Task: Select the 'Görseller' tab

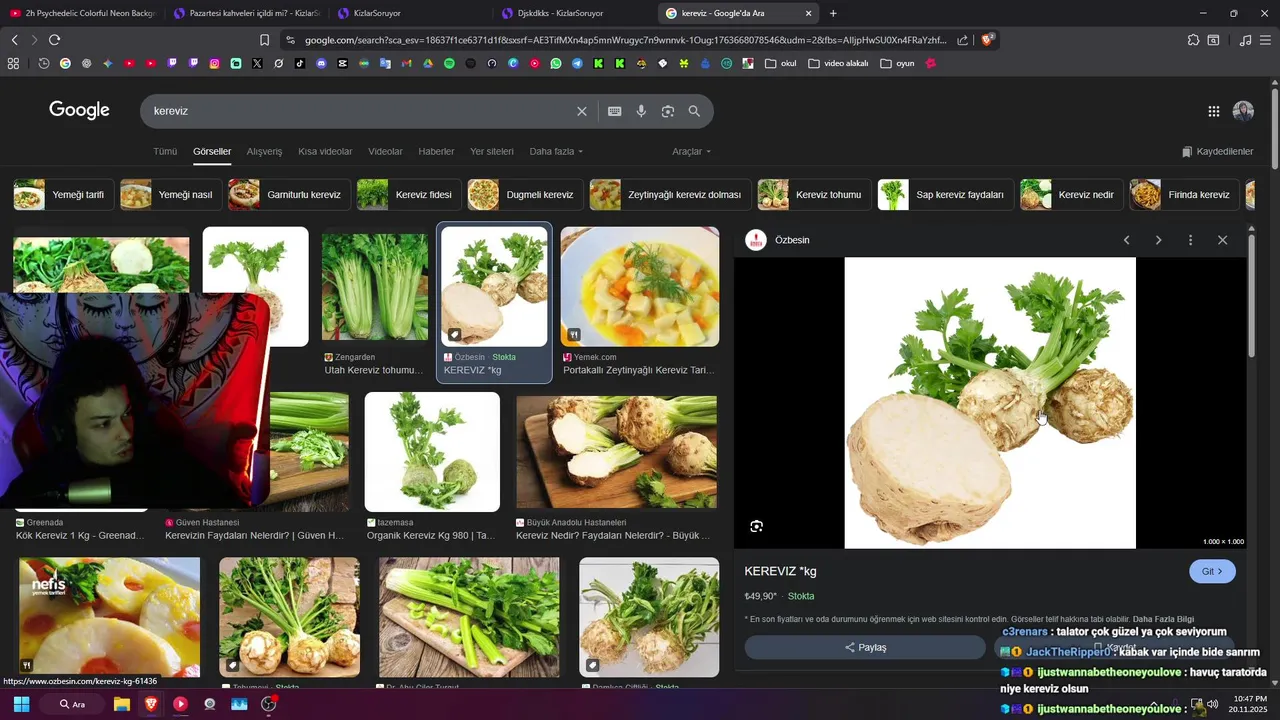Action: (212, 151)
